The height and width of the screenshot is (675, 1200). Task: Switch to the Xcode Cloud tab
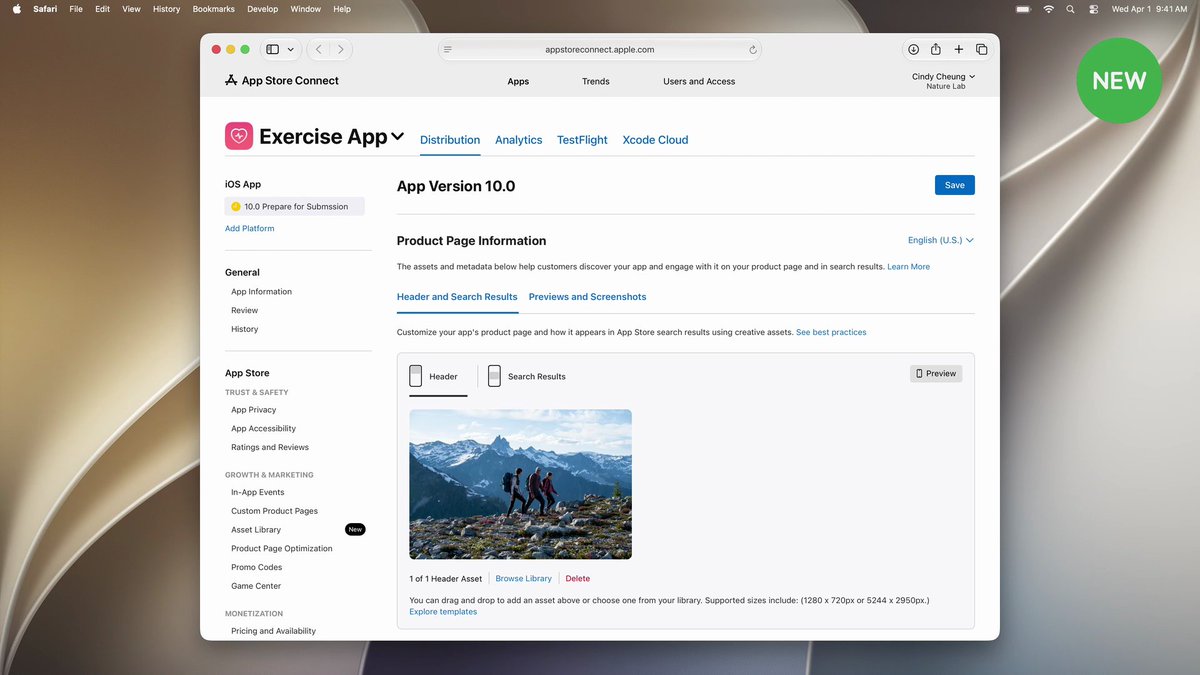[655, 140]
